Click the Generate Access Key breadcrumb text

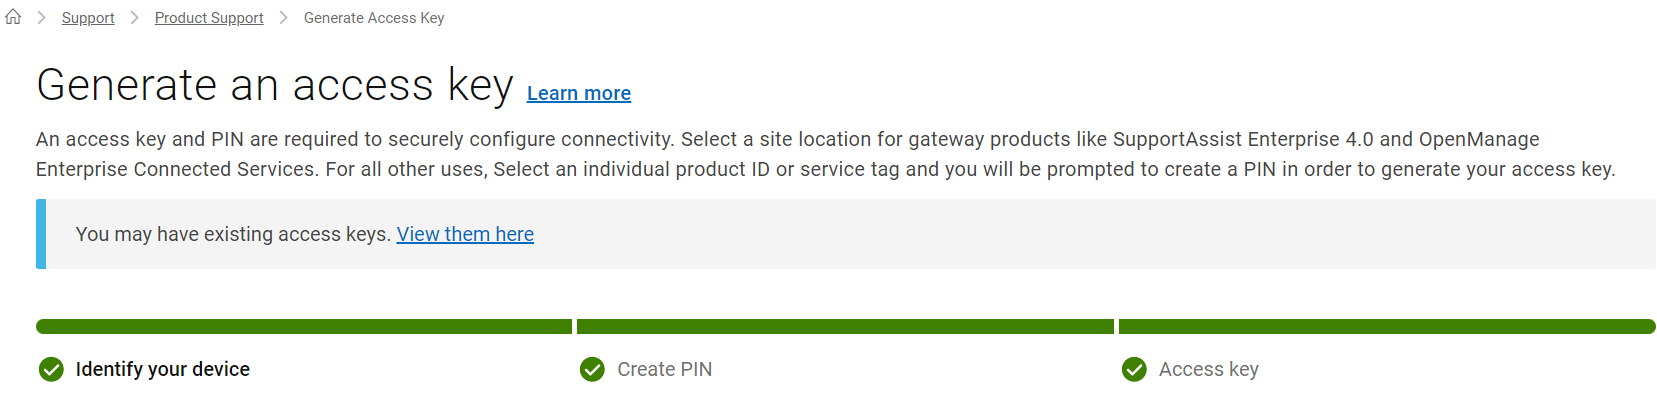(374, 18)
